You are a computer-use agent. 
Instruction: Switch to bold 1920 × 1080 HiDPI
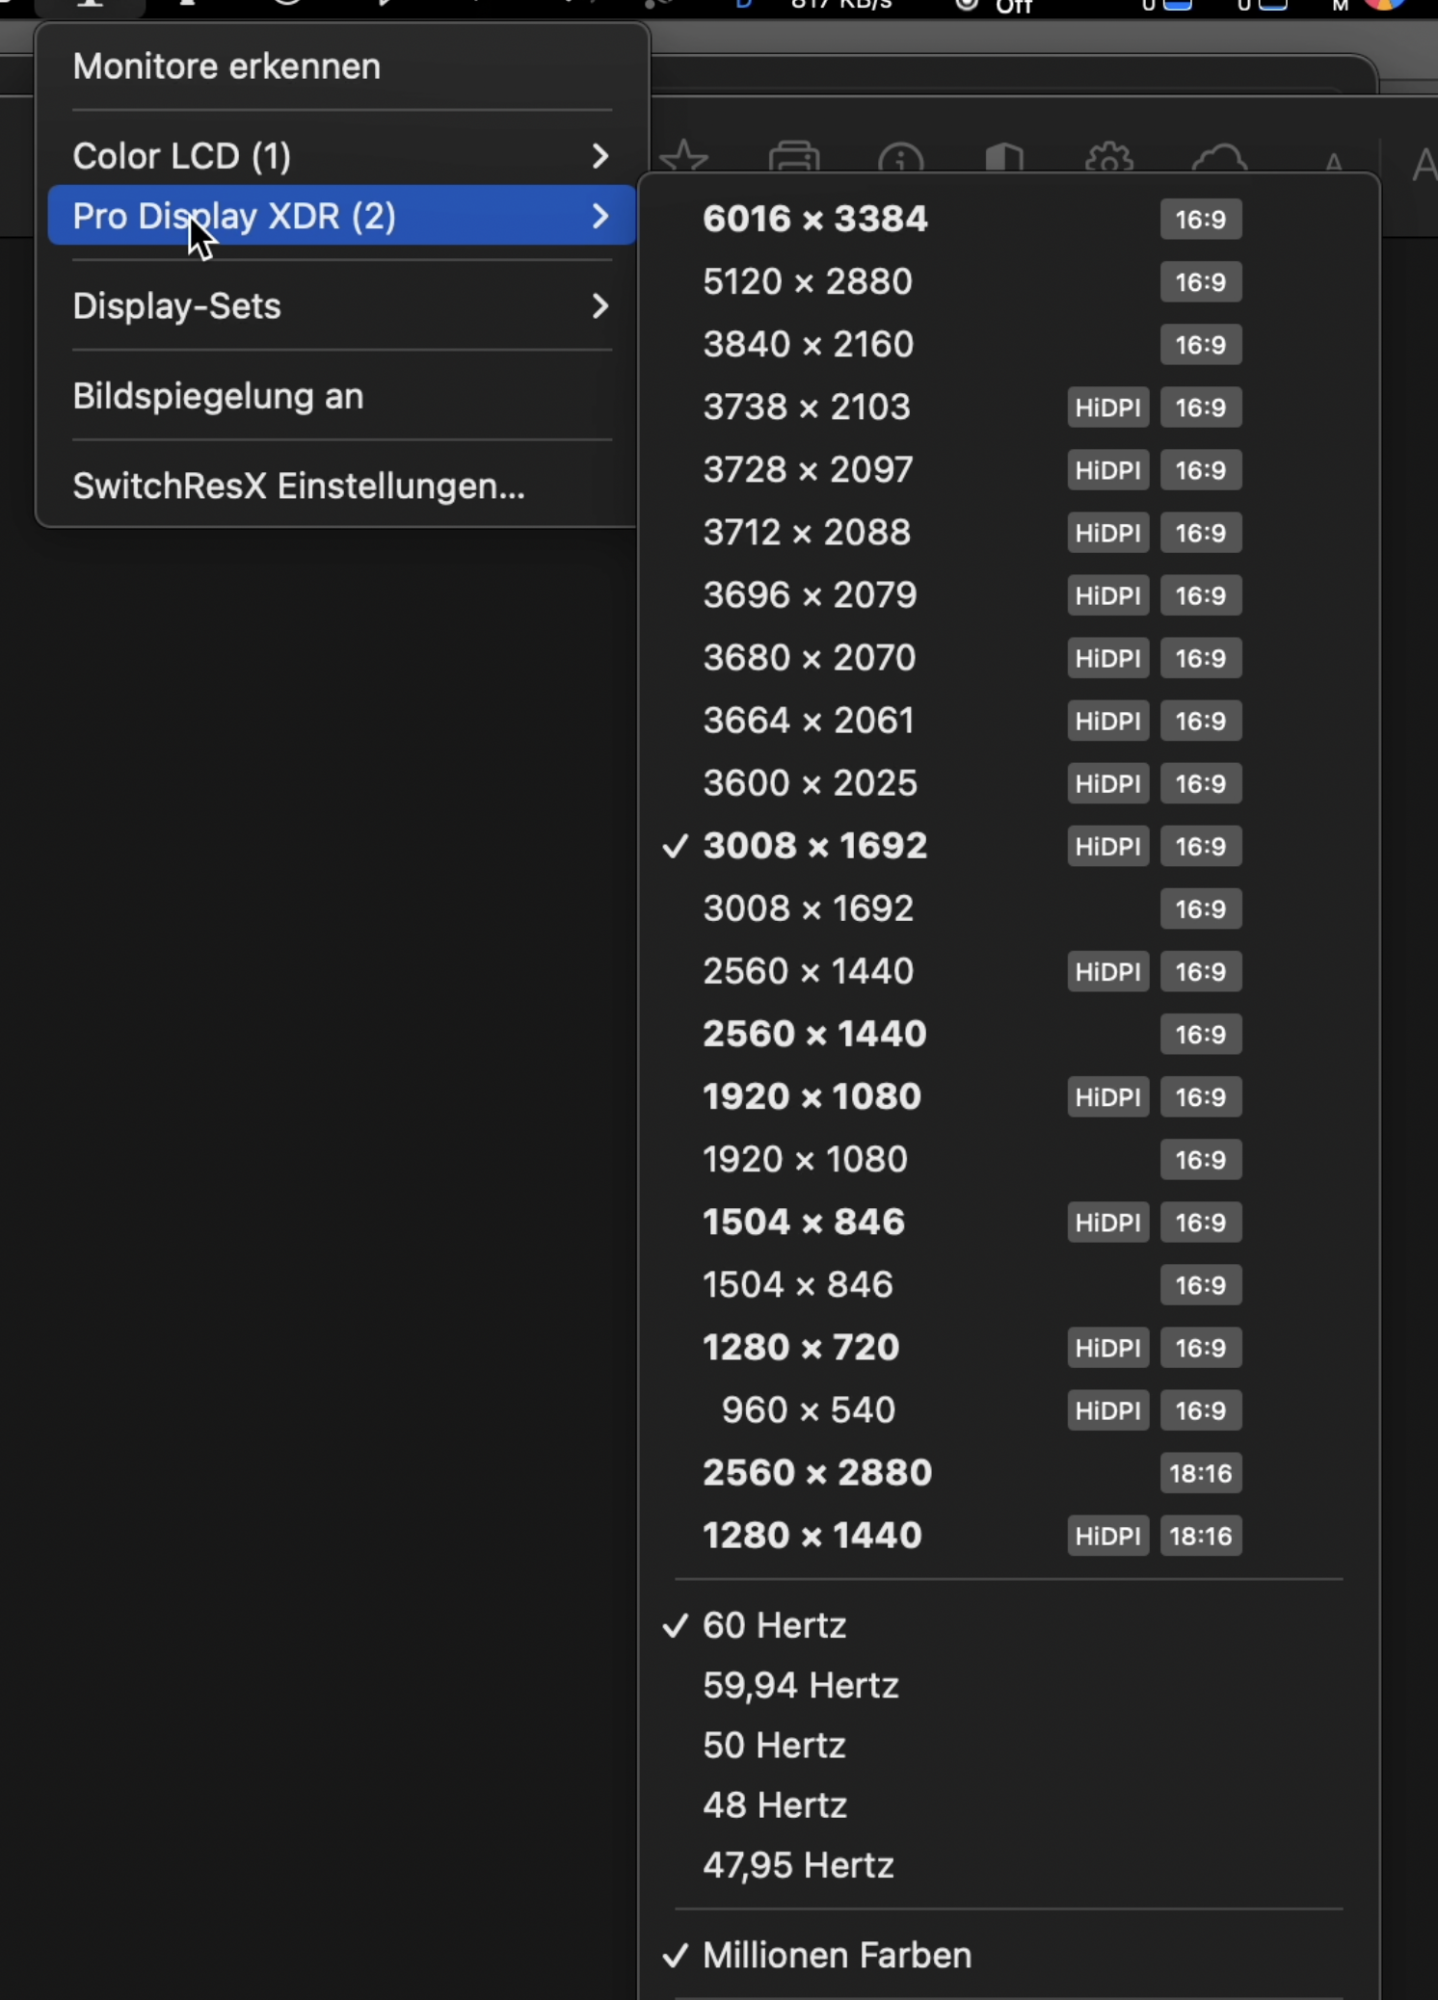tap(1008, 1097)
